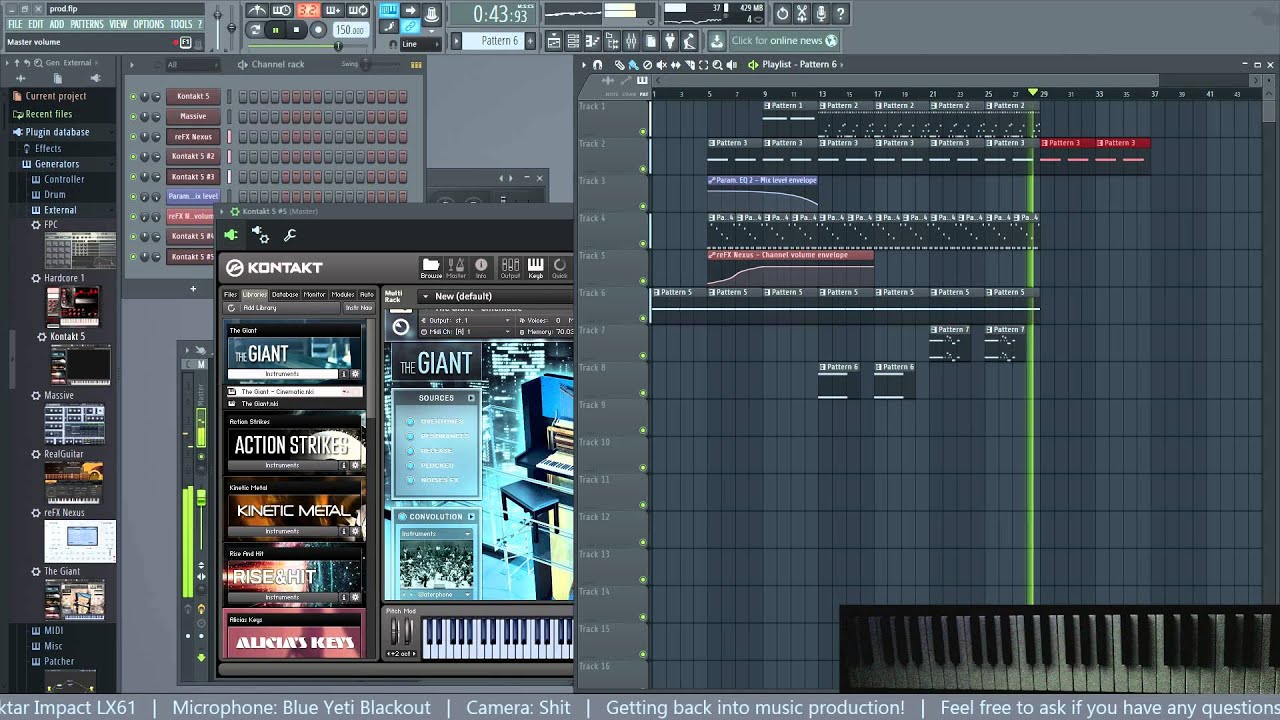Open the Kontakt Output st.1 dropdown
This screenshot has width=1280, height=720.
pos(465,321)
